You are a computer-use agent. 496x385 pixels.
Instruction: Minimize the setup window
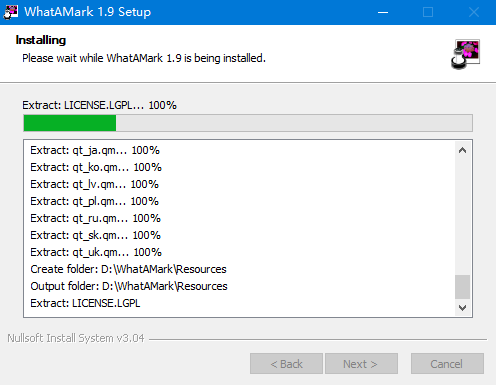(x=383, y=12)
